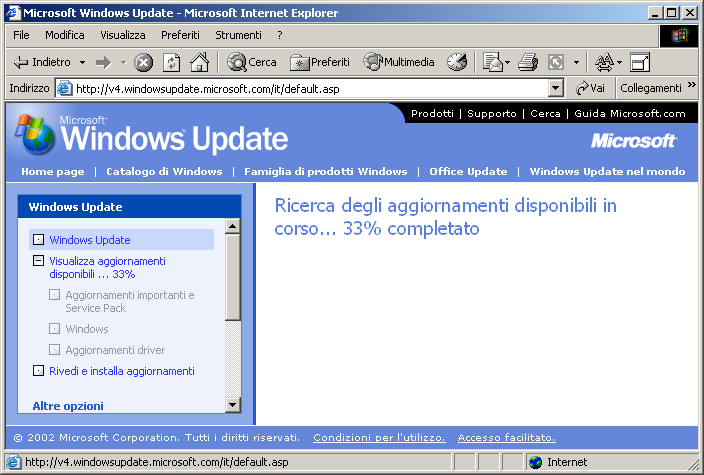Select the Windows item in sidebar tree
The image size is (704, 475).
(87, 329)
